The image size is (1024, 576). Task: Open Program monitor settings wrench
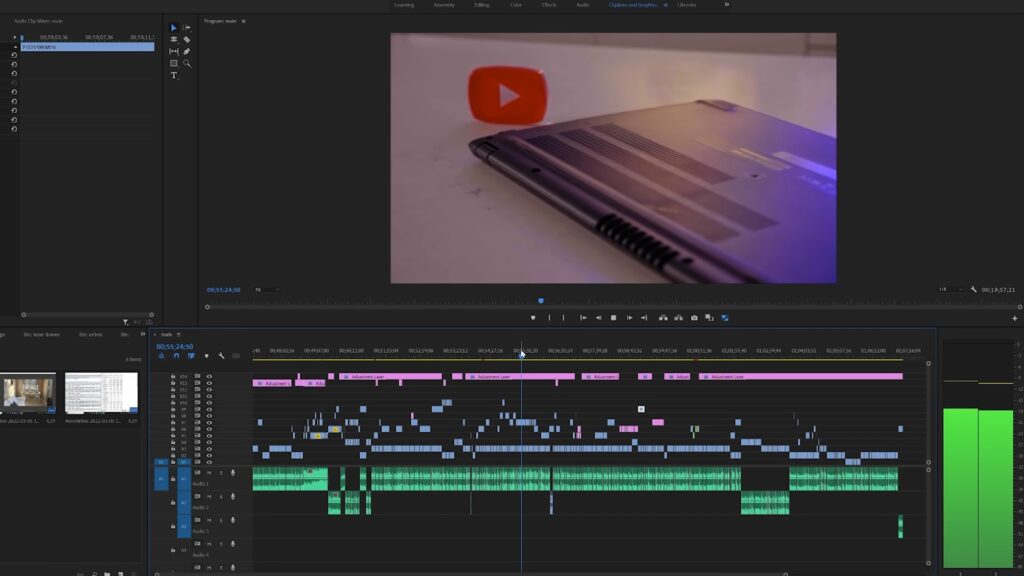[x=974, y=289]
